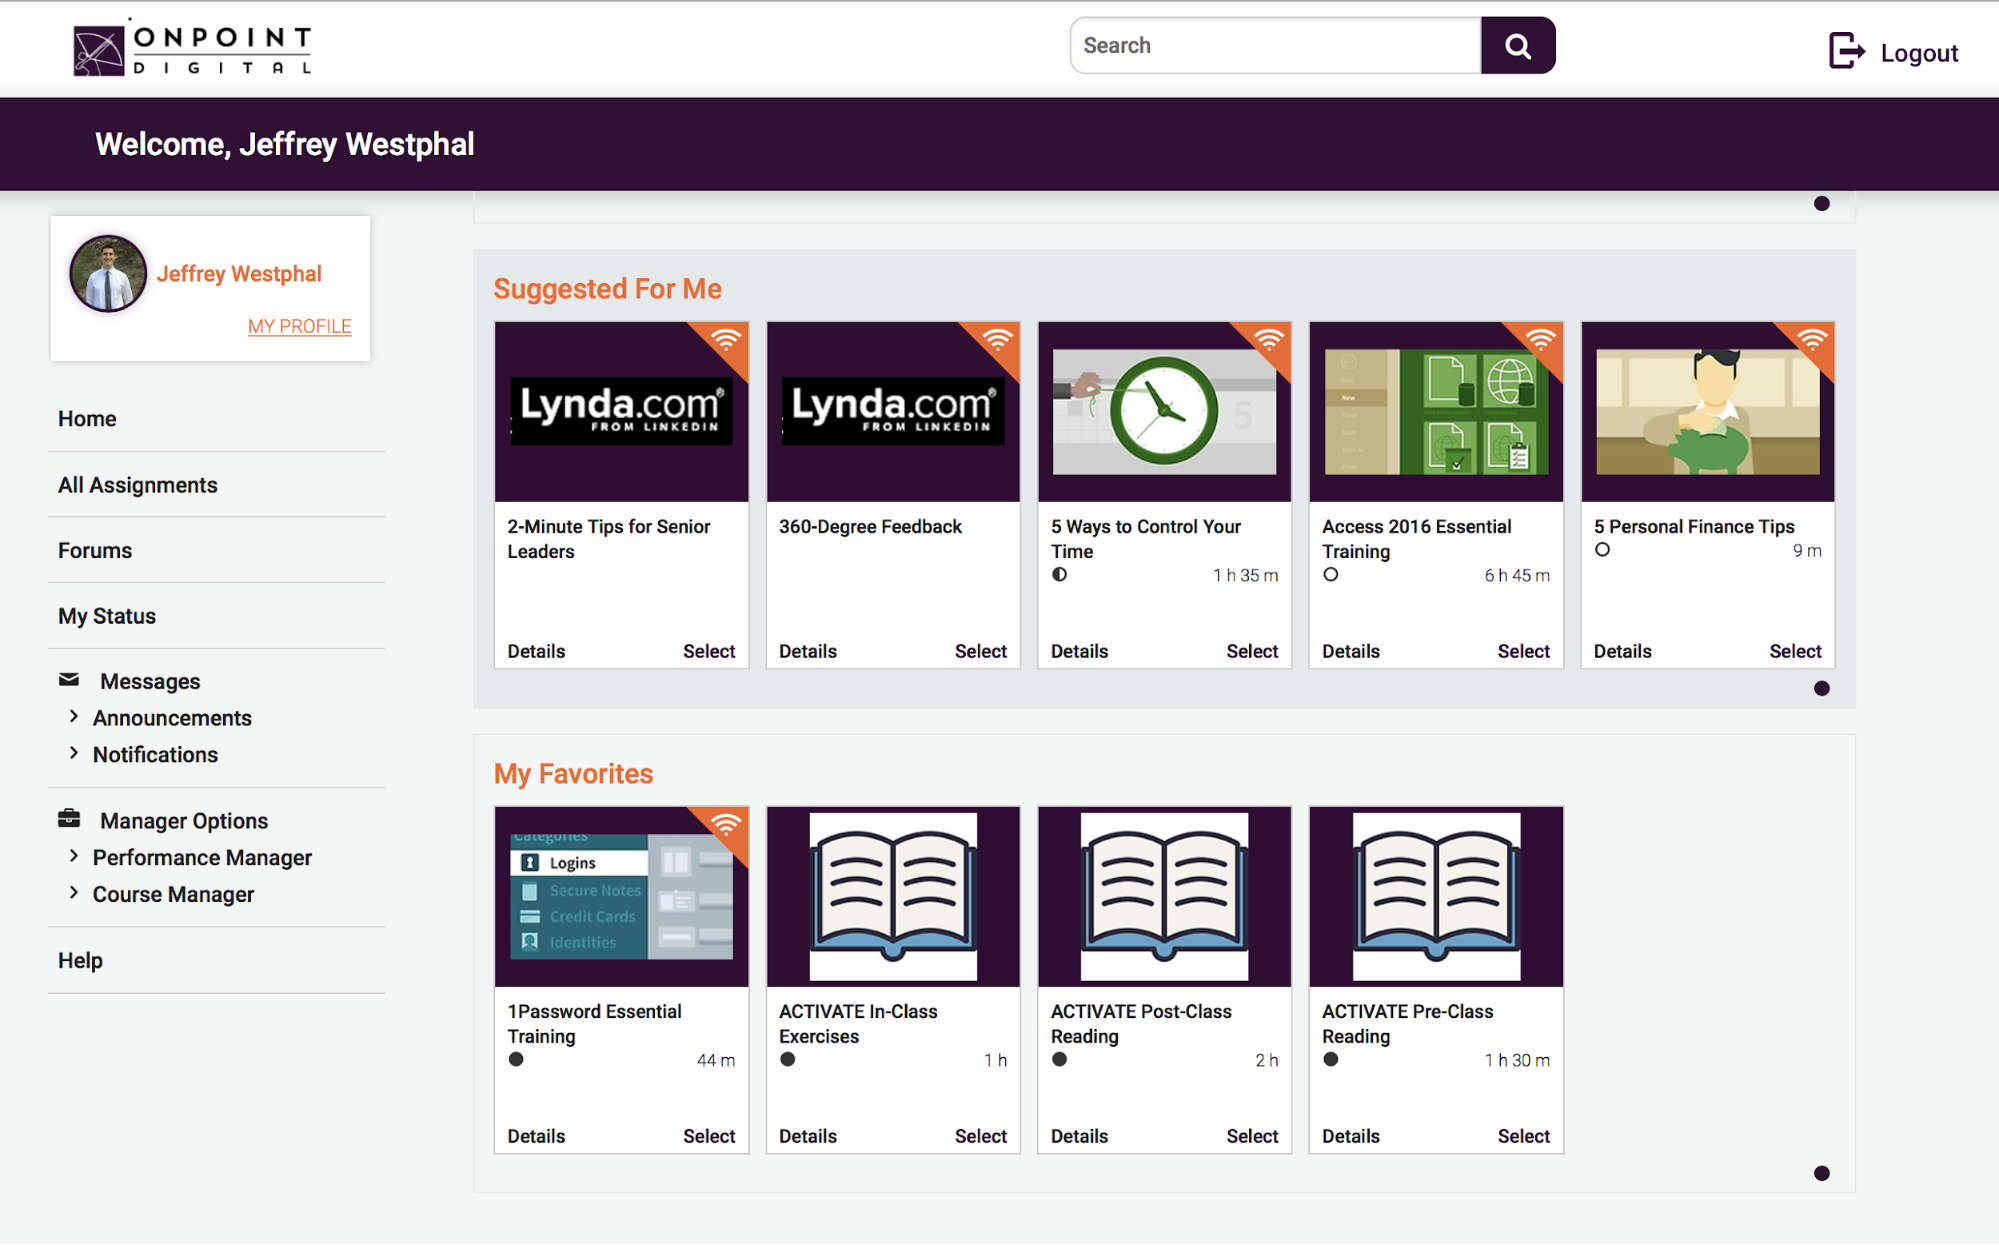Select the 5 Personal Finance Tips course
Viewport: 1999px width, 1245px height.
[1794, 651]
